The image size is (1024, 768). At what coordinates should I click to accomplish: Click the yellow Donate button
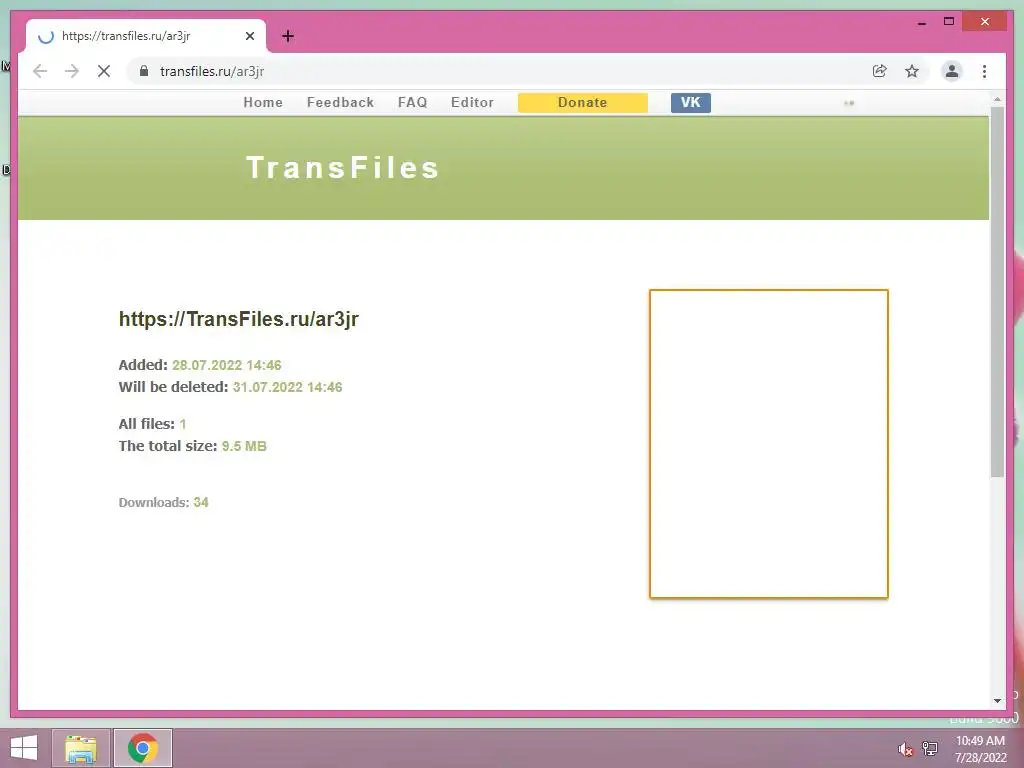coord(583,103)
